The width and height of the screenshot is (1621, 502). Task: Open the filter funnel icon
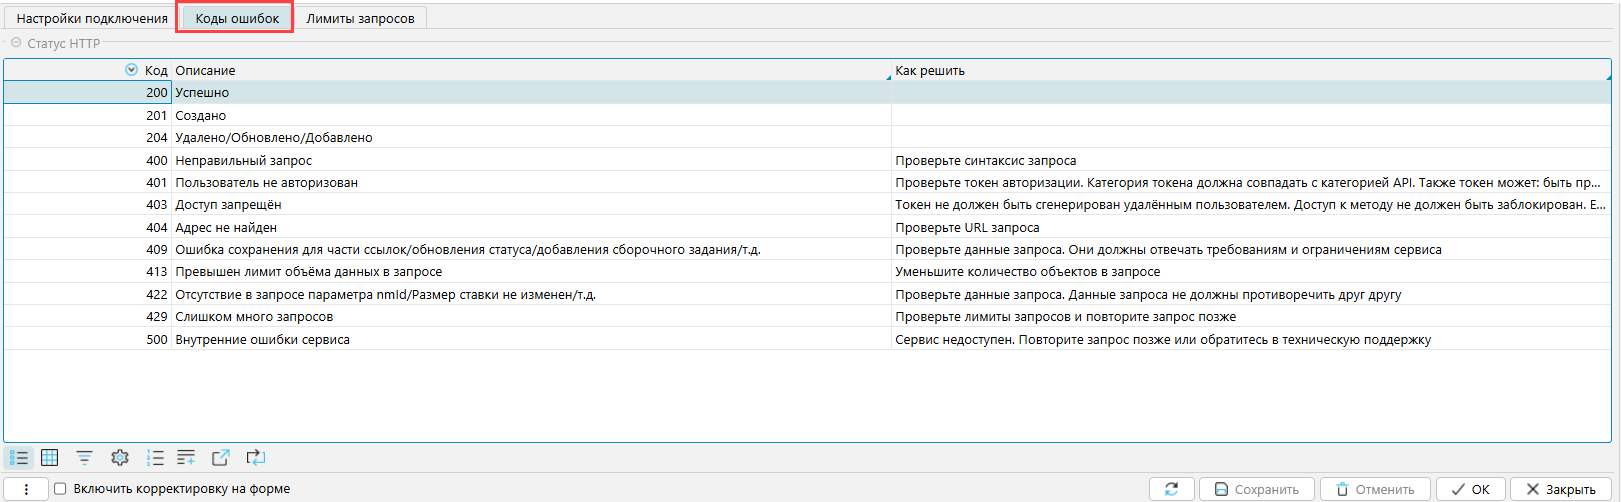coord(84,458)
